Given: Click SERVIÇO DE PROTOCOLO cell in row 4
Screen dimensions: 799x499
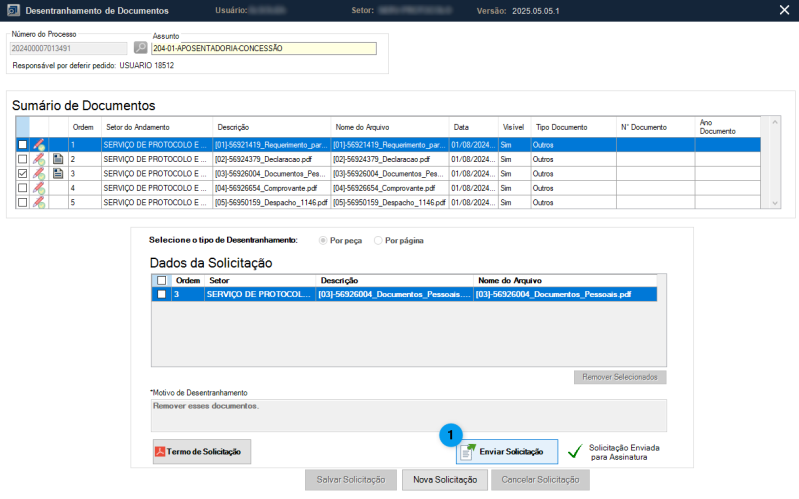Looking at the screenshot, I should click(x=156, y=188).
